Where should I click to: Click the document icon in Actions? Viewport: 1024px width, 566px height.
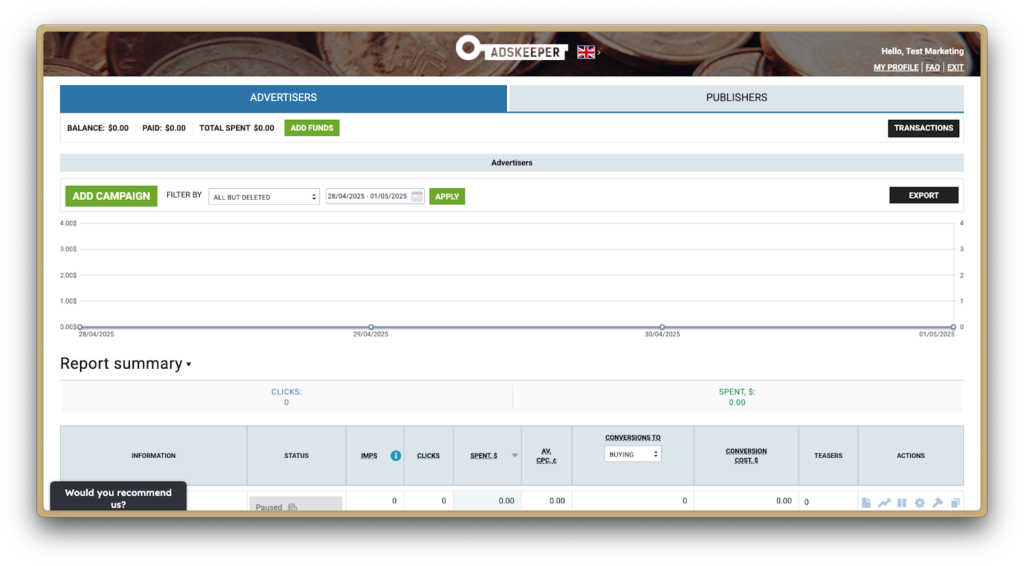pyautogui.click(x=866, y=503)
